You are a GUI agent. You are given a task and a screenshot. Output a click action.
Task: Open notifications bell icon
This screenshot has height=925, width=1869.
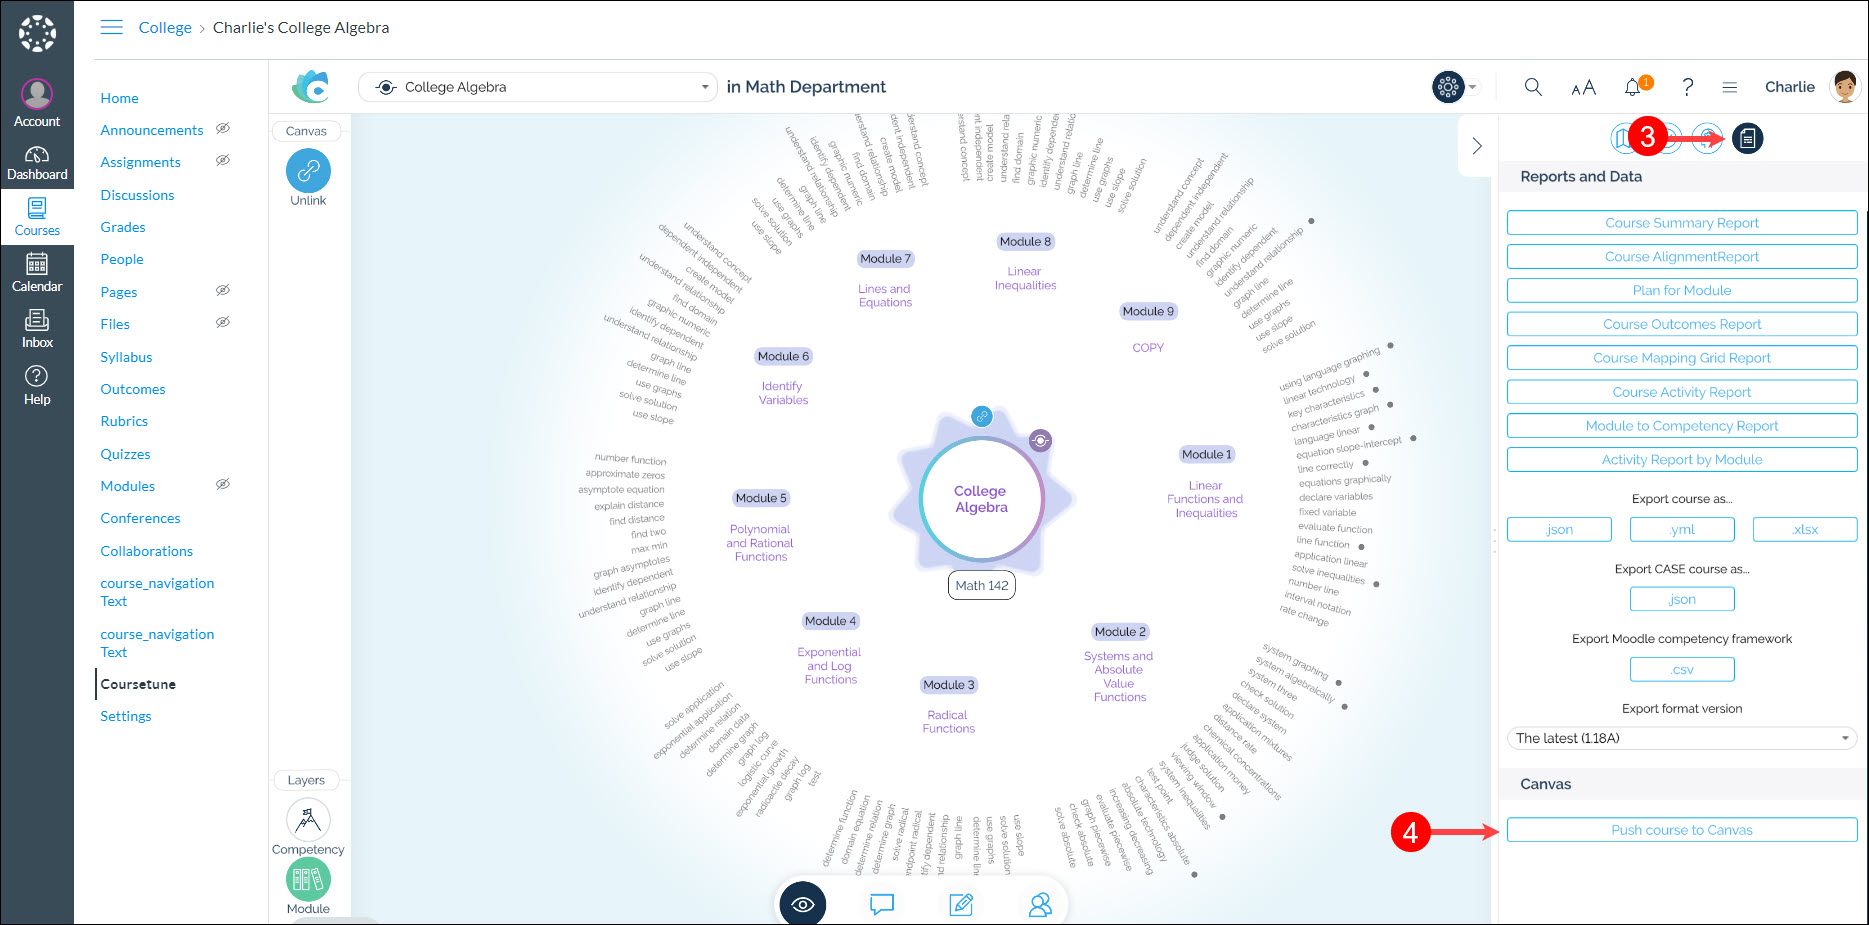click(x=1633, y=87)
